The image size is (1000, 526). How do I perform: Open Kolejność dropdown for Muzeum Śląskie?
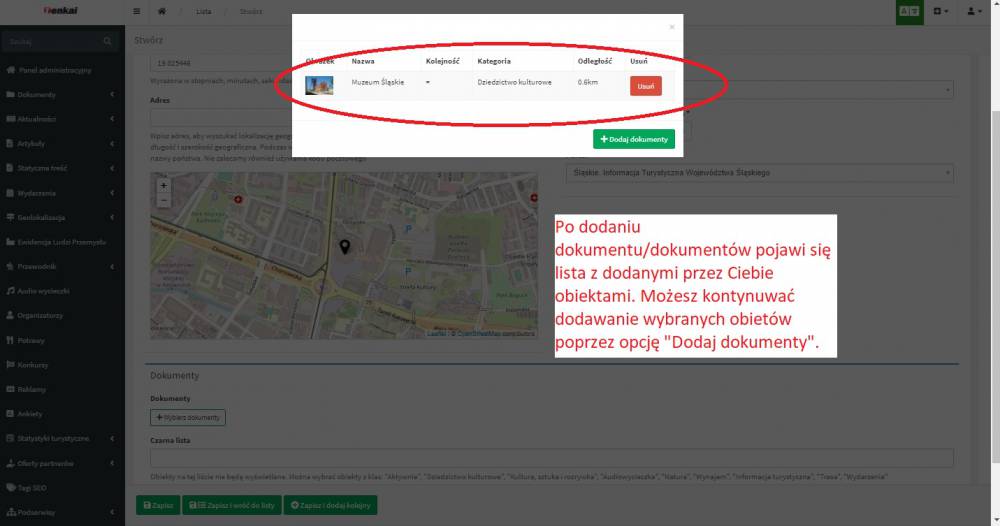click(x=428, y=82)
